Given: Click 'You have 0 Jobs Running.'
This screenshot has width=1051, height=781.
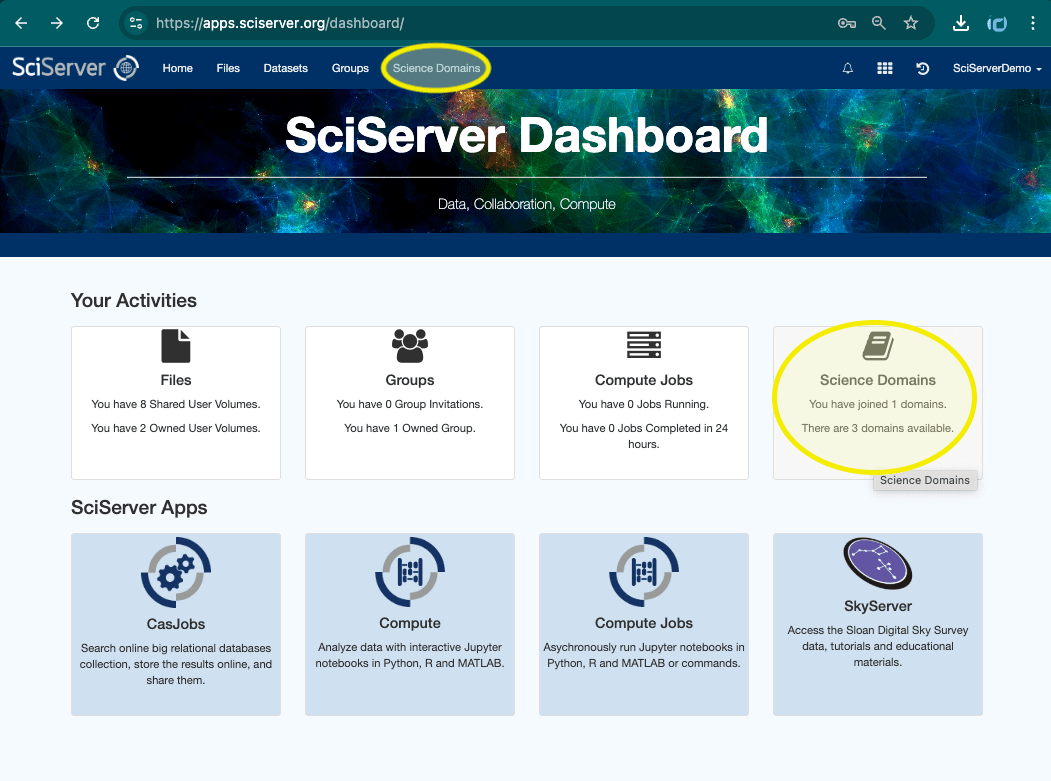Looking at the screenshot, I should [x=643, y=404].
